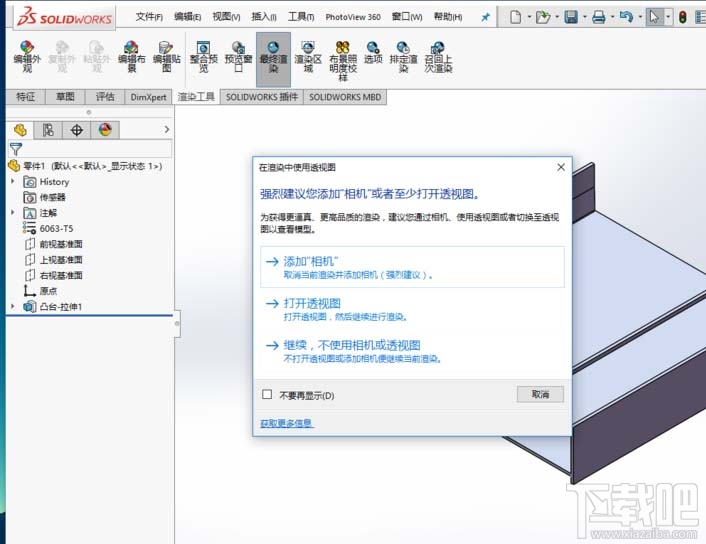The height and width of the screenshot is (544, 706).
Task: Open PhotoView 选项 options
Action: [373, 53]
